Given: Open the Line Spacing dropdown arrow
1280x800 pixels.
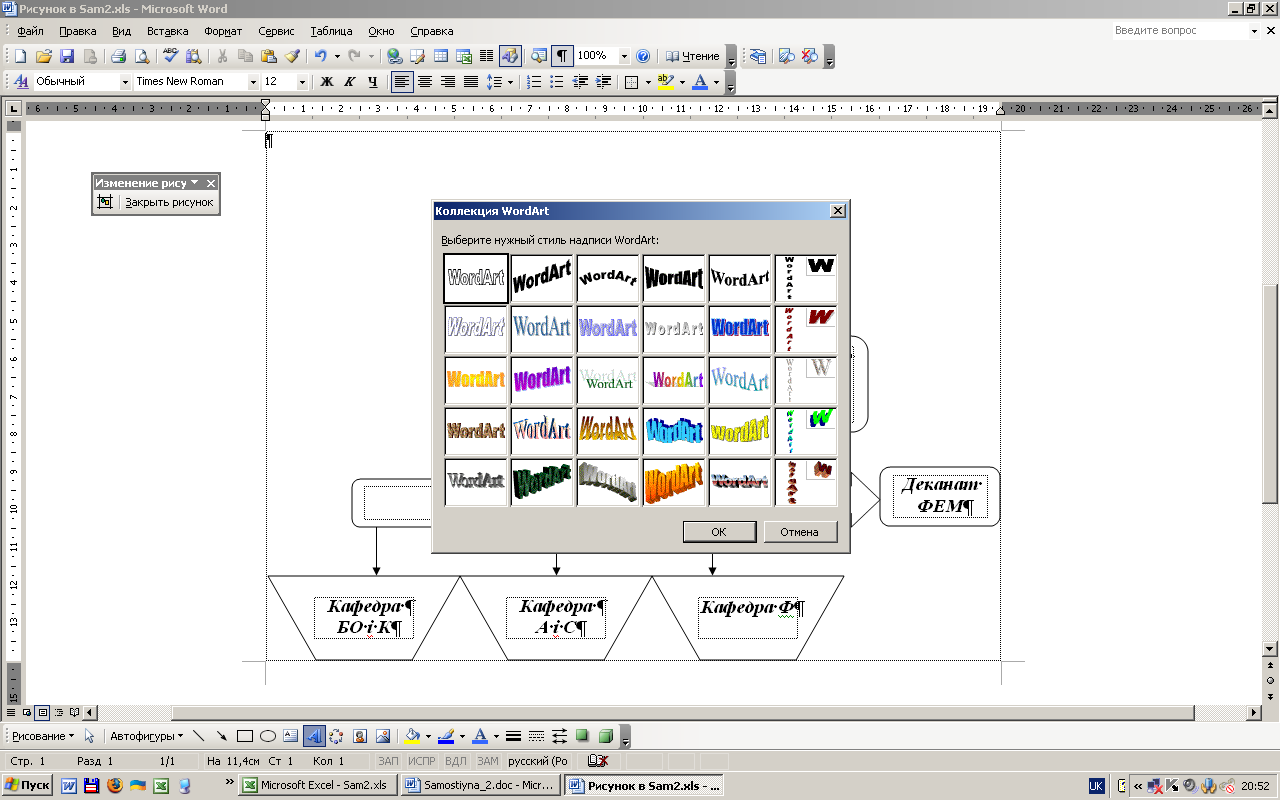Looking at the screenshot, I should tap(509, 82).
